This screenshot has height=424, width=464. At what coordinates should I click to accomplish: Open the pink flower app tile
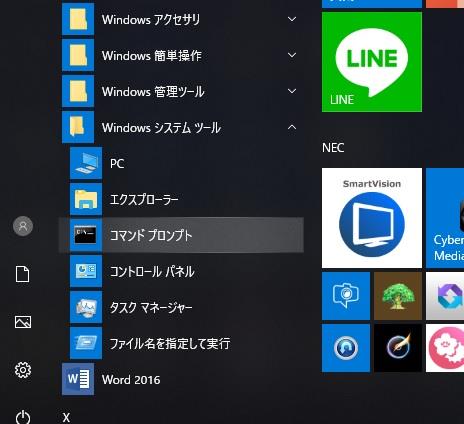[x=445, y=348]
